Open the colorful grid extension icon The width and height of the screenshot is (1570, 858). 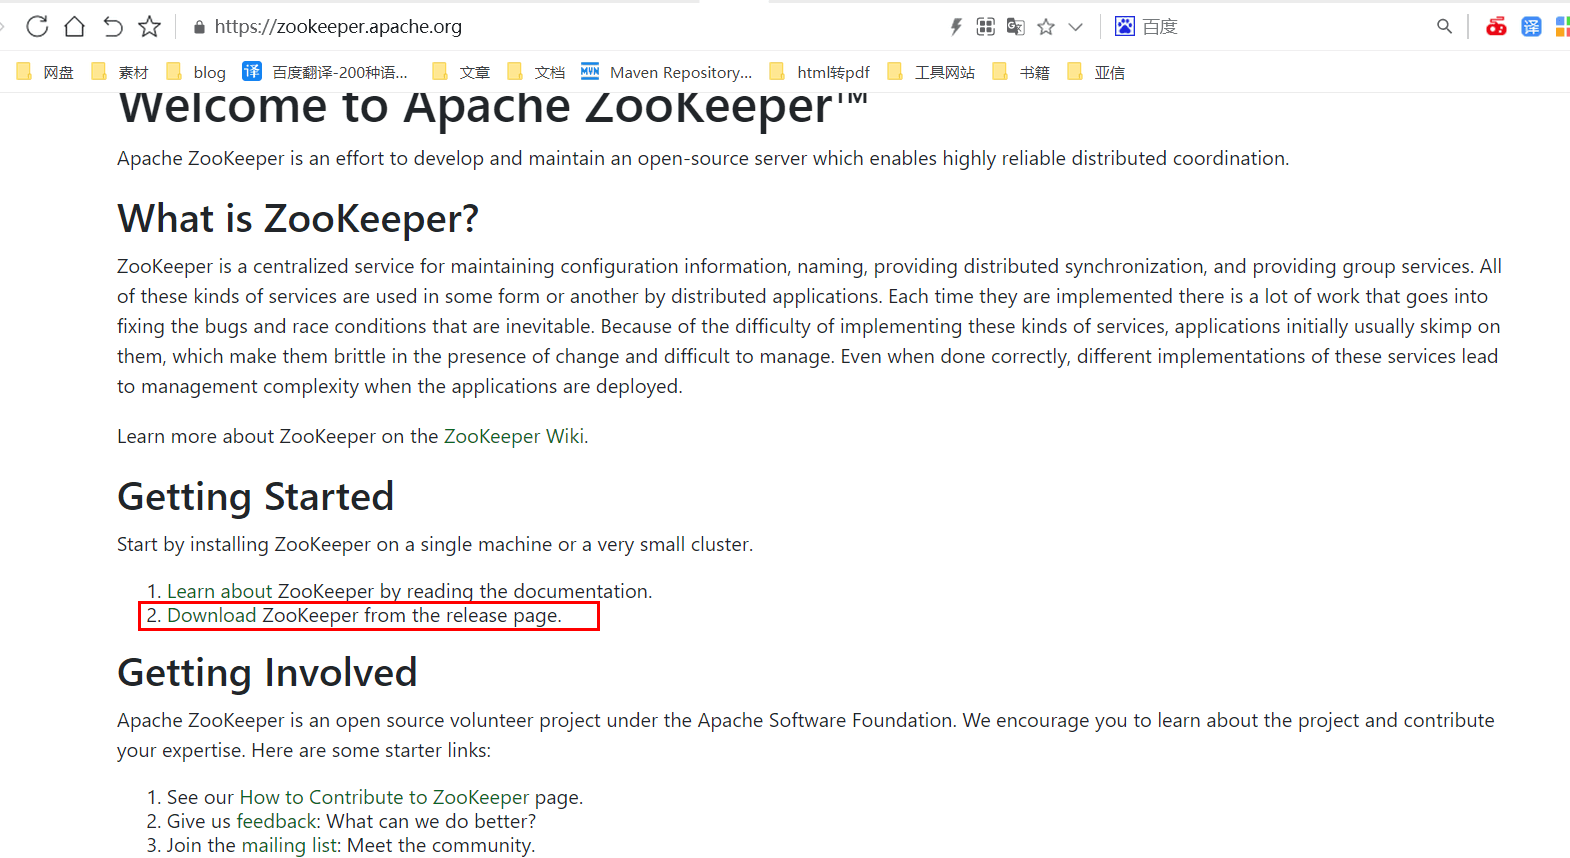click(x=1562, y=27)
